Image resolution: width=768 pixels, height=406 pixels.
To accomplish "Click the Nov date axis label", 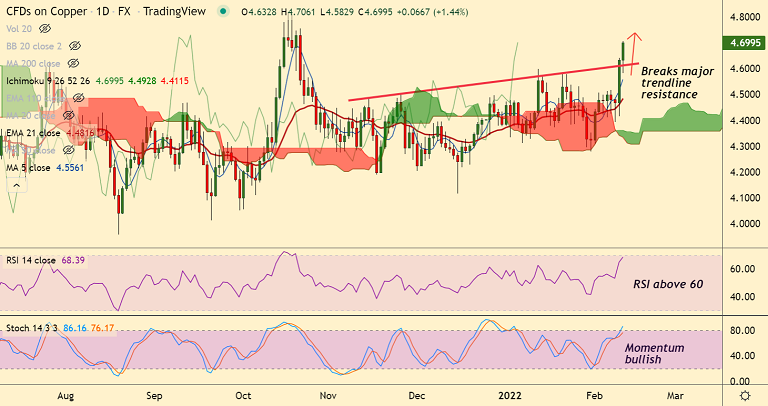I will click(328, 396).
